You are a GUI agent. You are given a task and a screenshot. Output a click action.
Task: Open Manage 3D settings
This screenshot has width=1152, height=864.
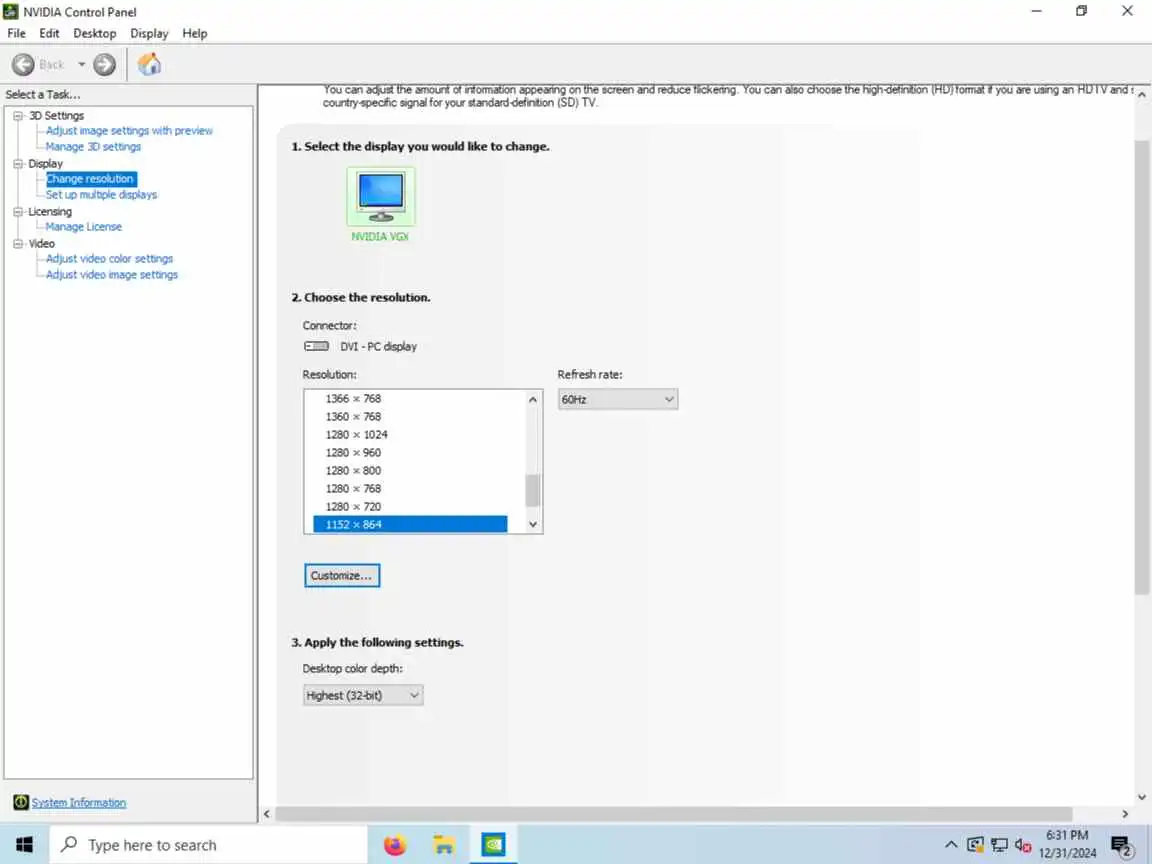pyautogui.click(x=93, y=147)
